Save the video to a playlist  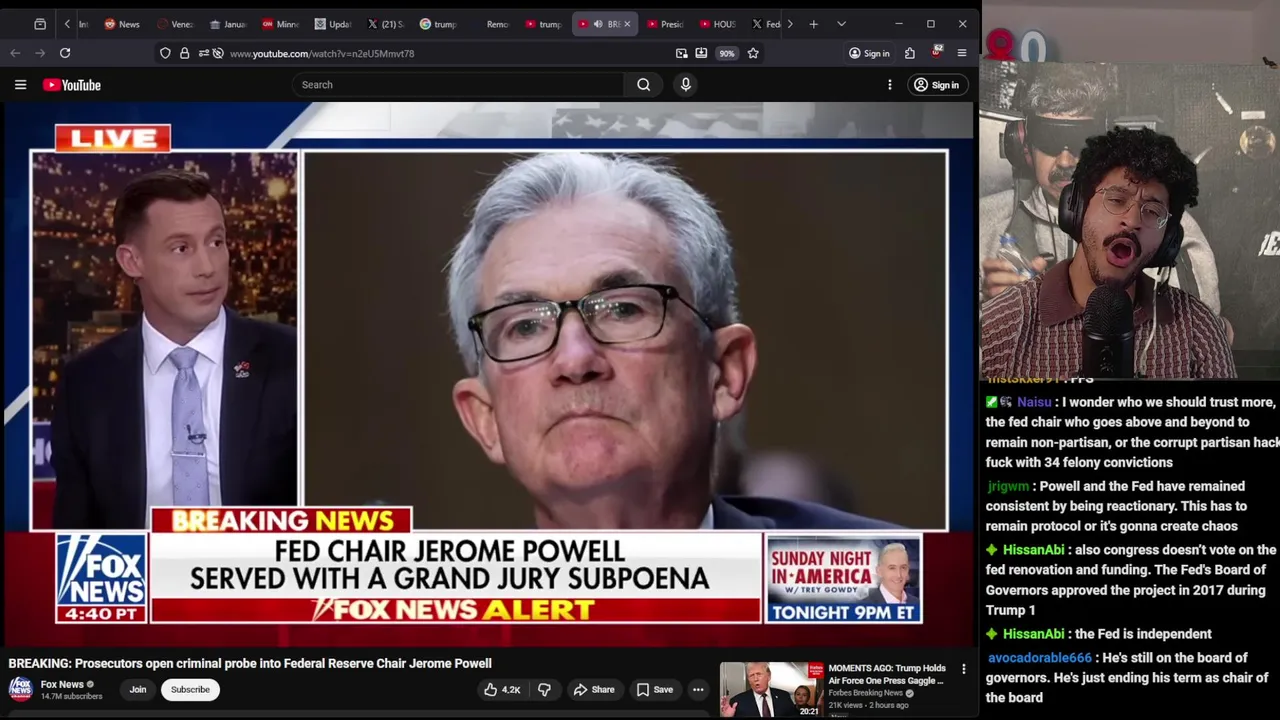click(x=655, y=689)
